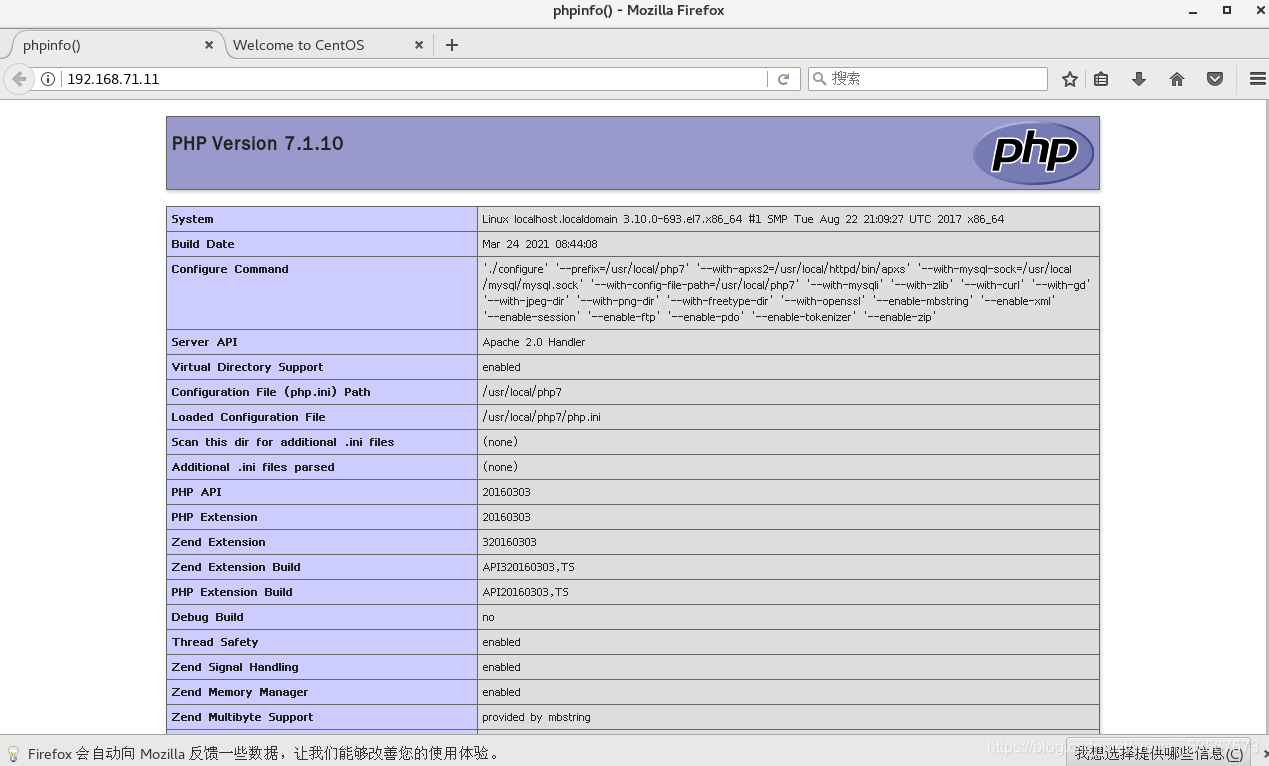1269x766 pixels.
Task: Click the search magnifier icon
Action: (819, 79)
